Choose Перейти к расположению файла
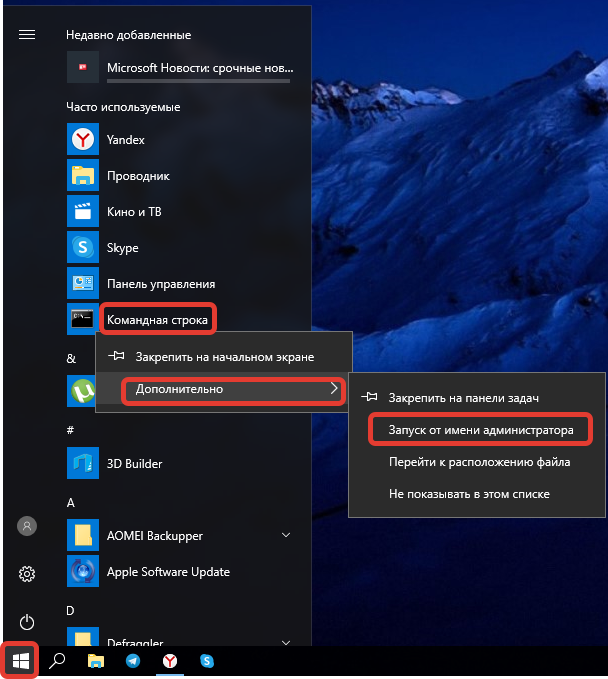The width and height of the screenshot is (608, 679). 477,462
